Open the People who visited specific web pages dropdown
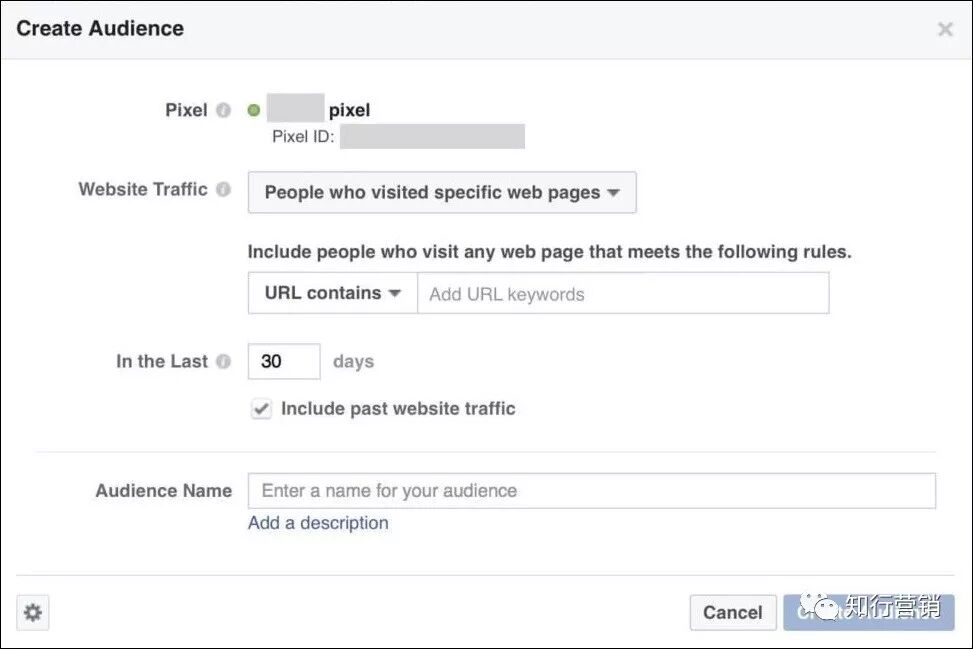The image size is (973, 649). pos(442,192)
